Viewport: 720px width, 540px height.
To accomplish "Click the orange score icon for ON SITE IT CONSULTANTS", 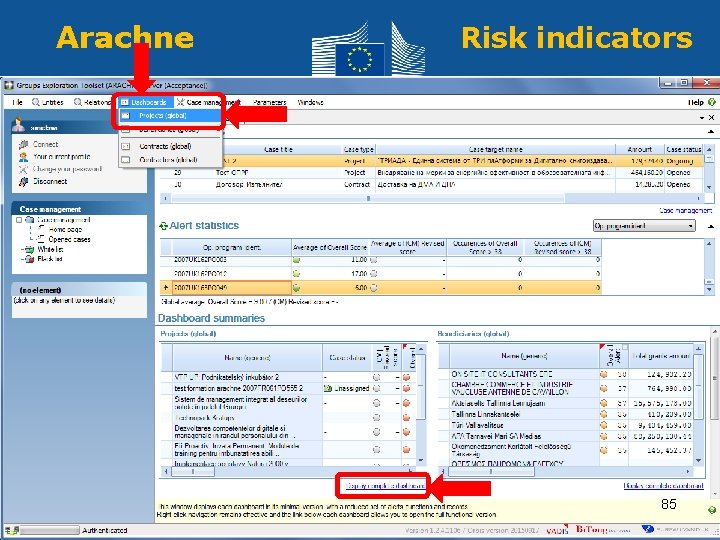I will click(604, 375).
